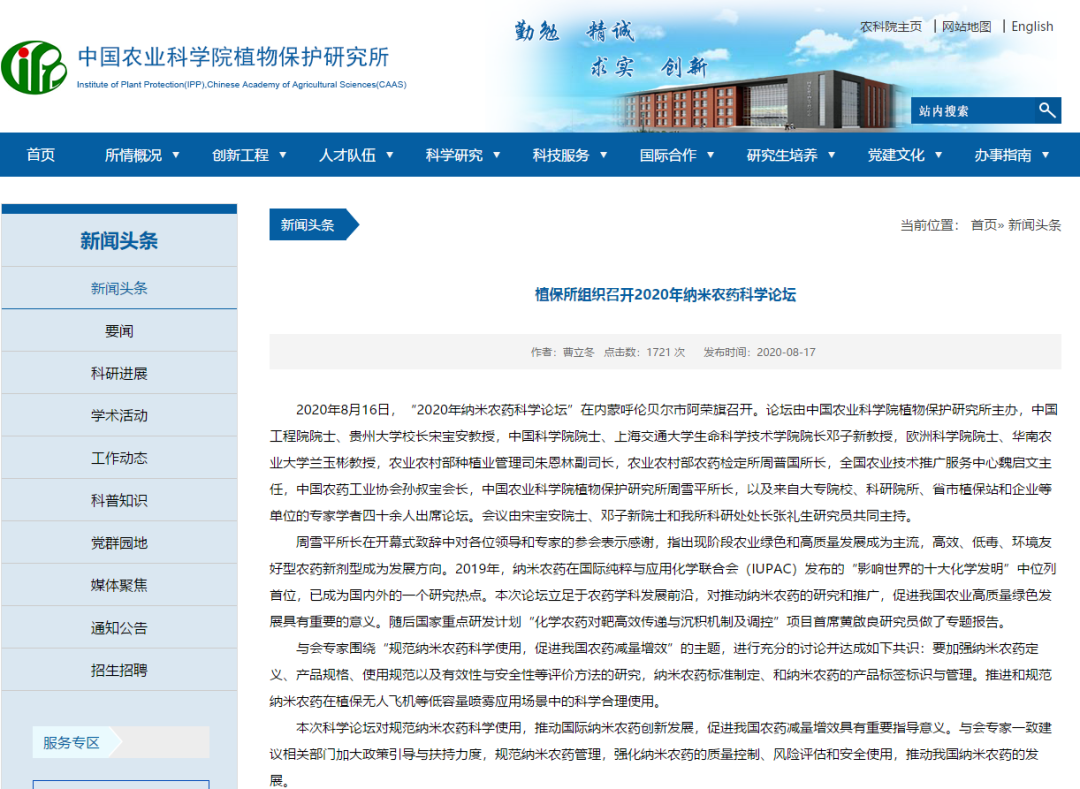The image size is (1080, 789).
Task: Expand dropdown arrow beside 研究生培养
Action: [x=831, y=155]
